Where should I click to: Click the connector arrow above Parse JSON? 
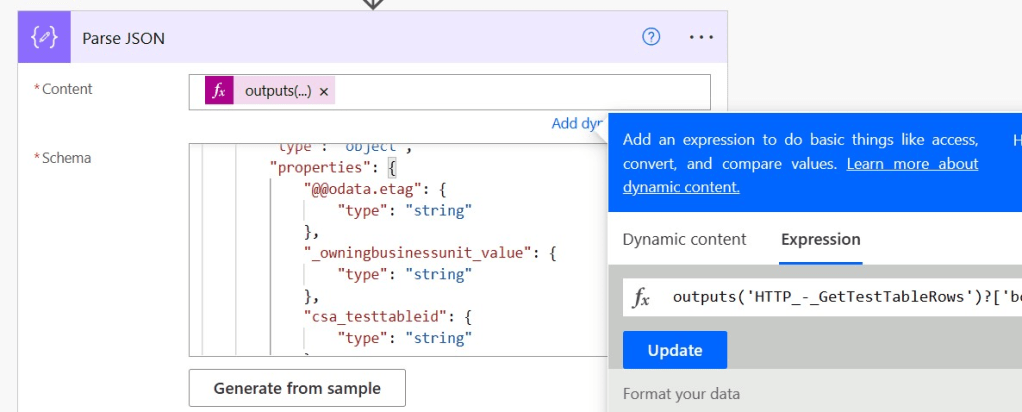372,4
